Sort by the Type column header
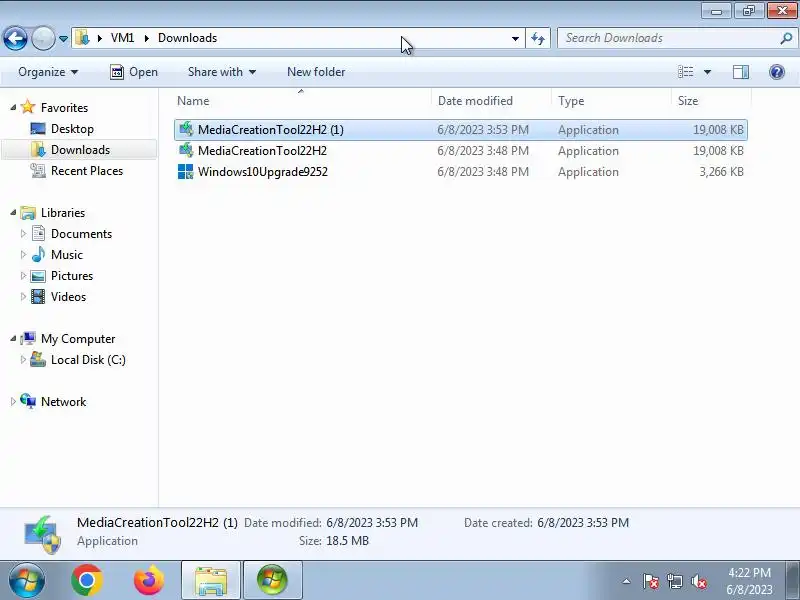Image resolution: width=800 pixels, height=600 pixels. click(x=611, y=101)
